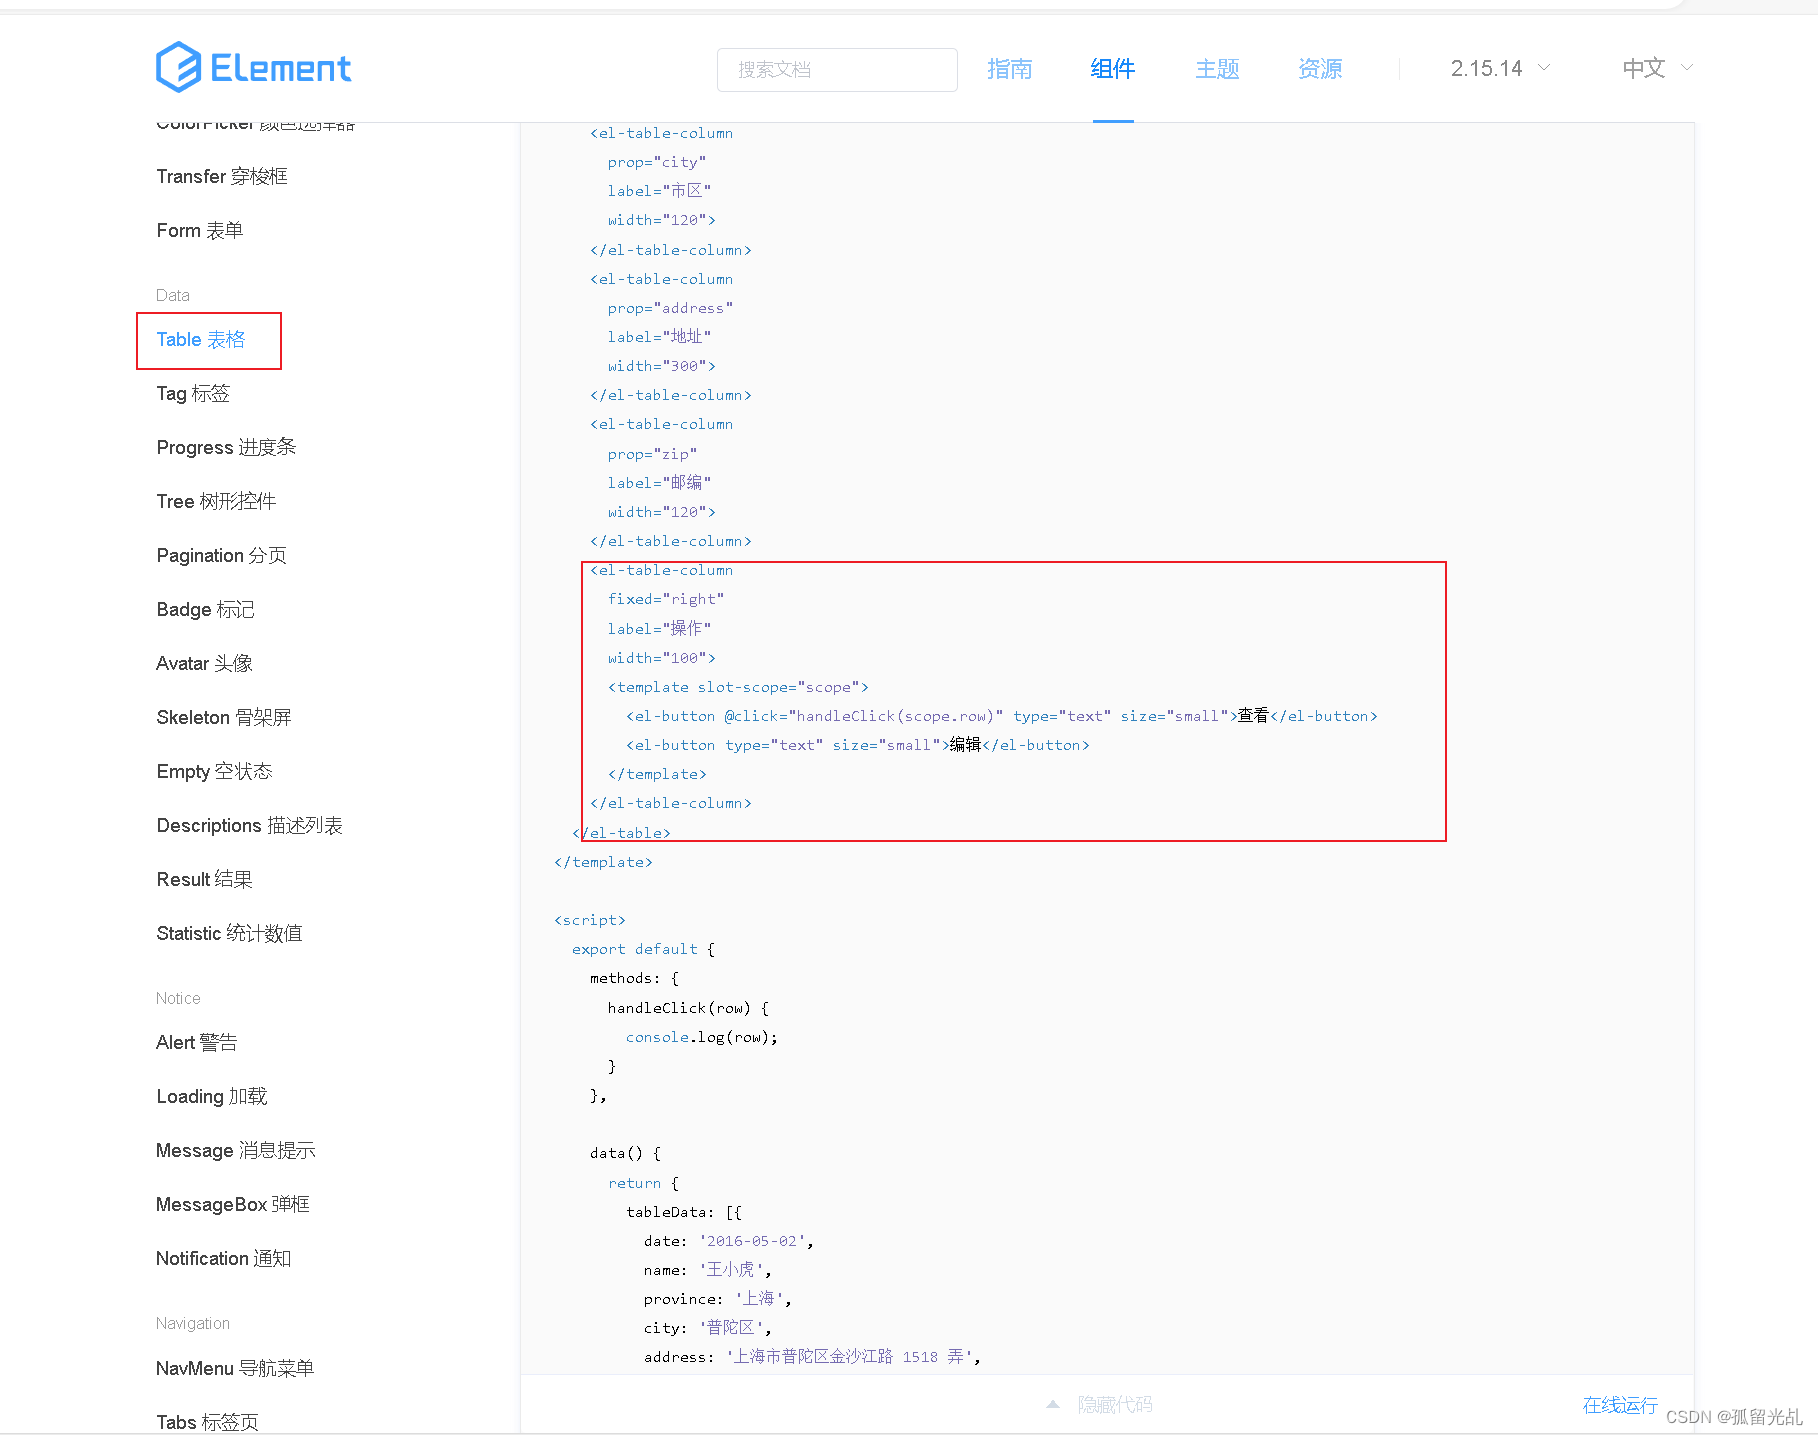1818x1435 pixels.
Task: Click the 编辑 el-button code line
Action: point(857,745)
